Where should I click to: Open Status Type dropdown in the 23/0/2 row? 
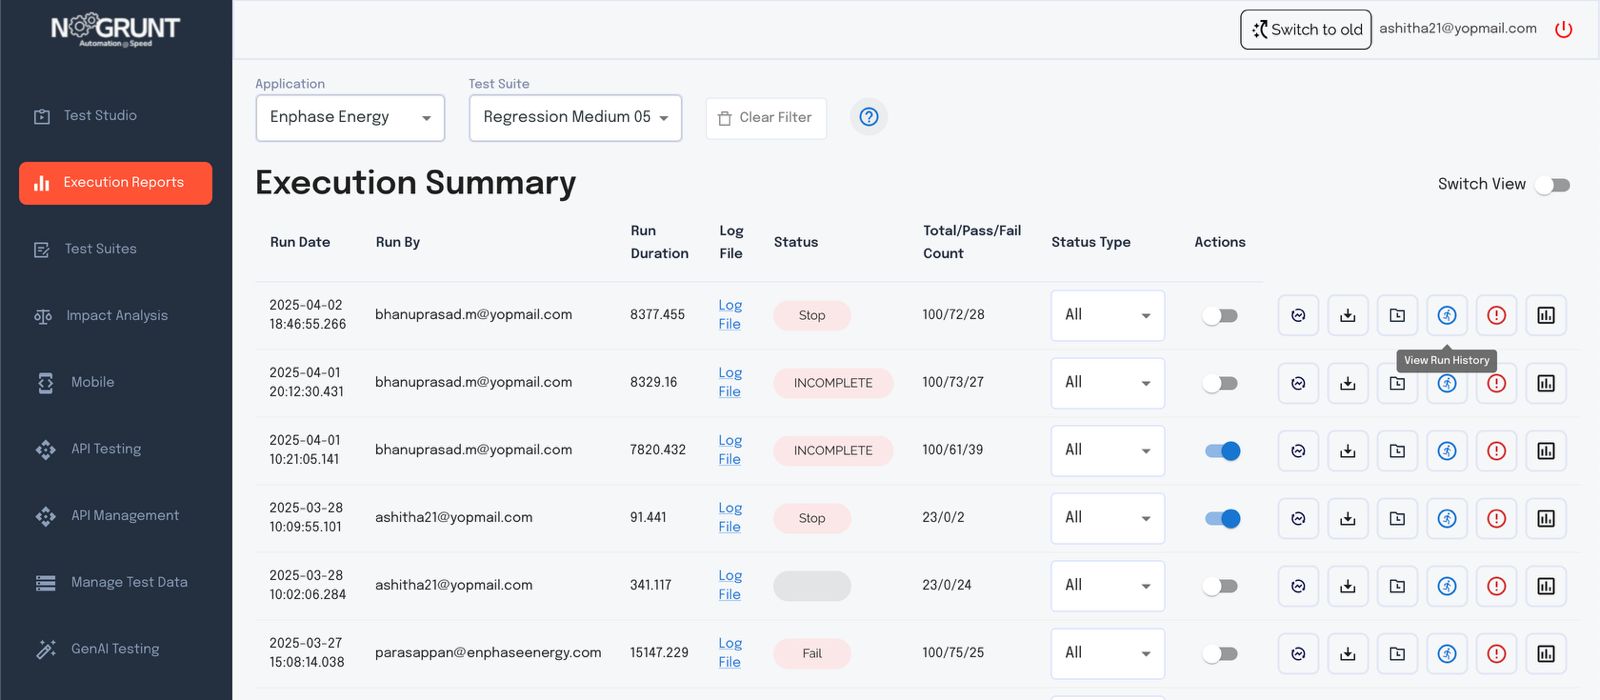coord(1107,518)
